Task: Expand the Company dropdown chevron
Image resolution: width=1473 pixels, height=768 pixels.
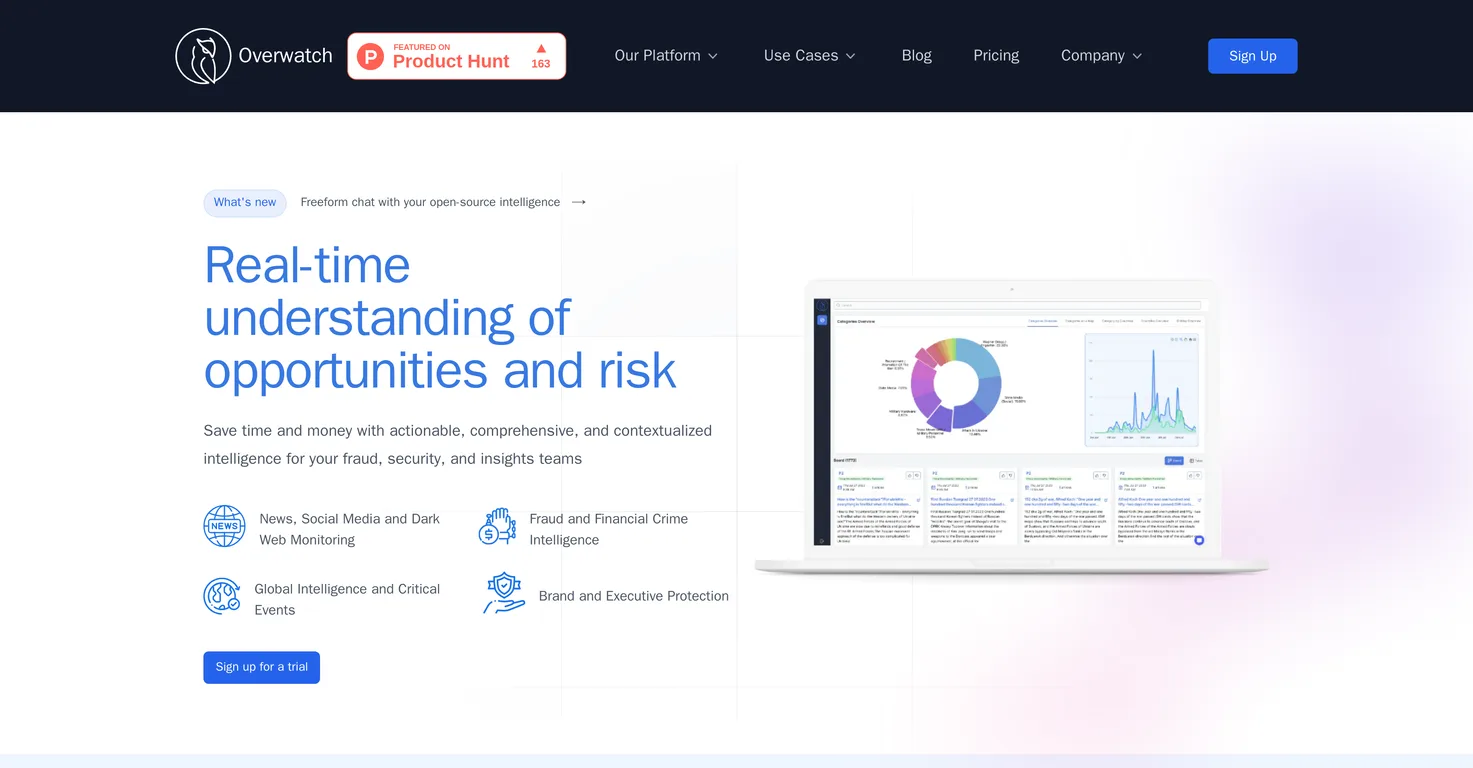Action: point(1137,56)
